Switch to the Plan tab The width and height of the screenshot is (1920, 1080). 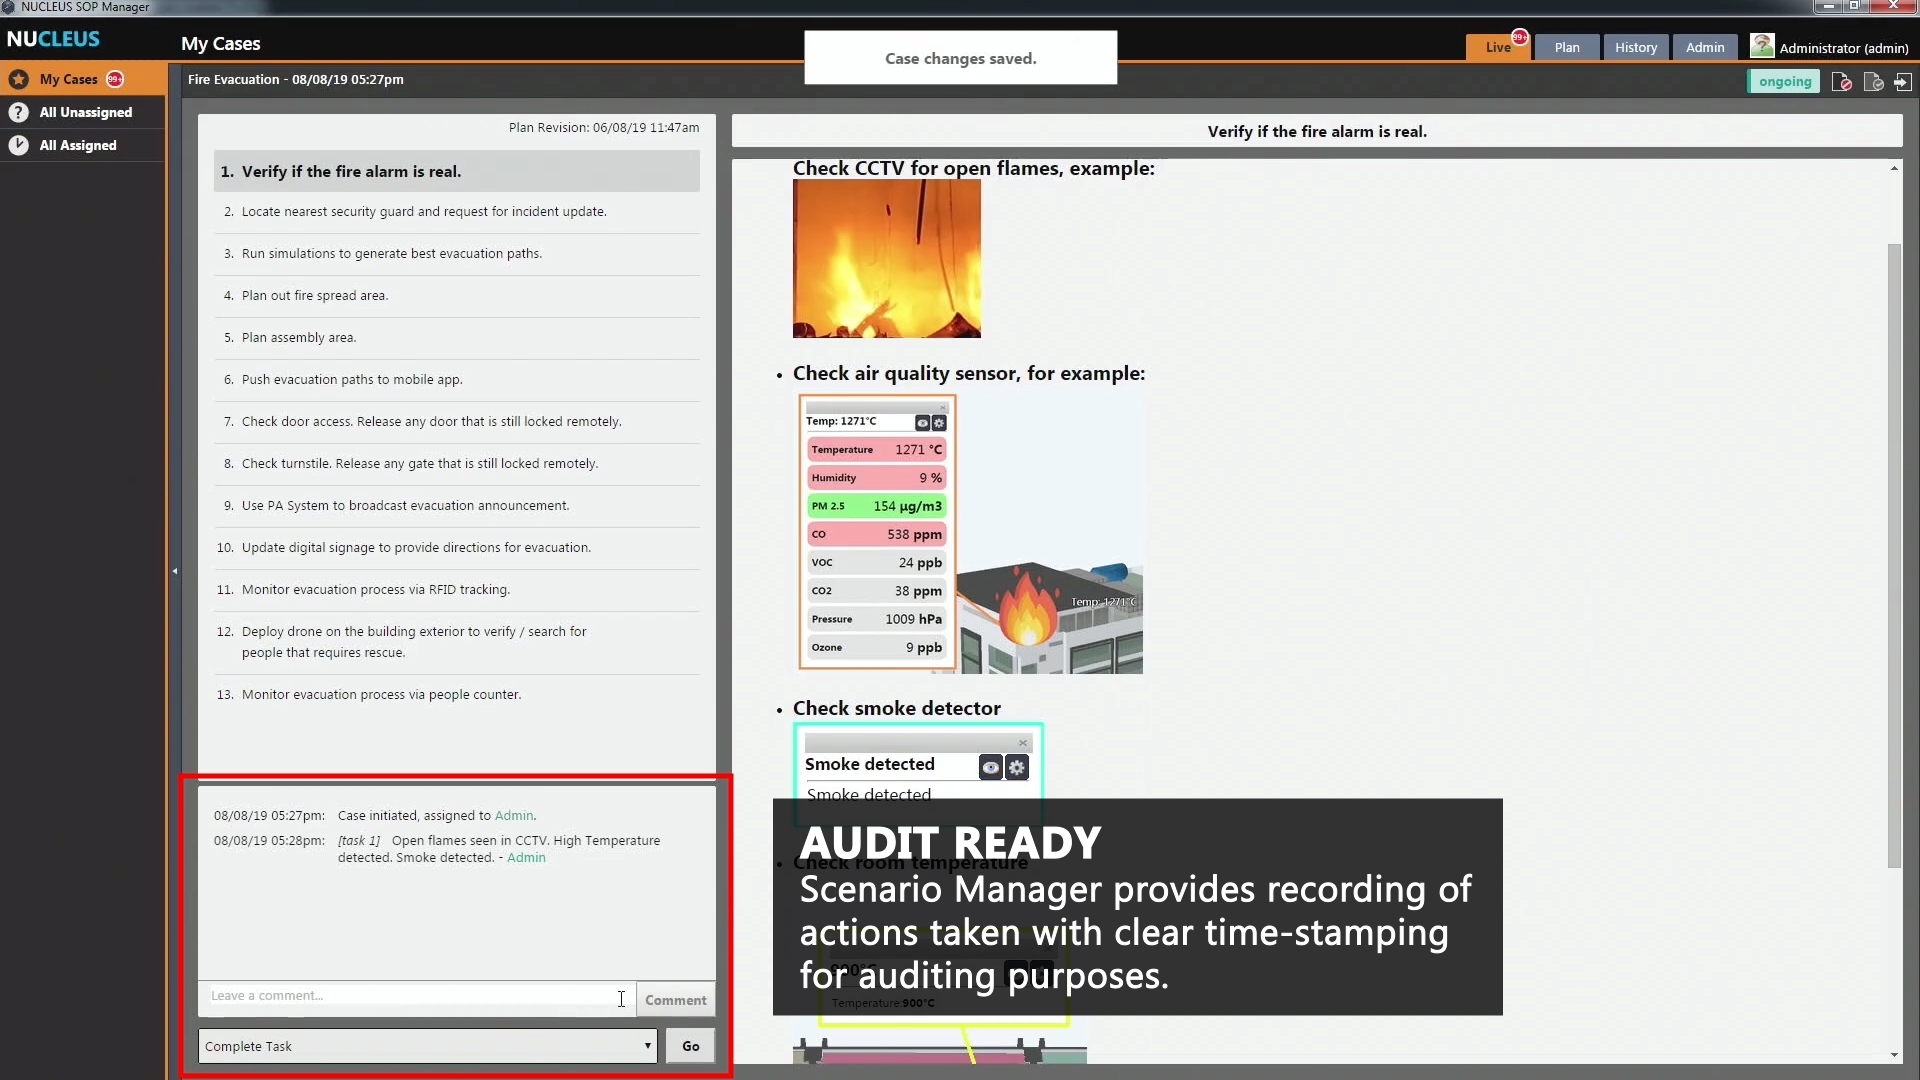[x=1567, y=47]
